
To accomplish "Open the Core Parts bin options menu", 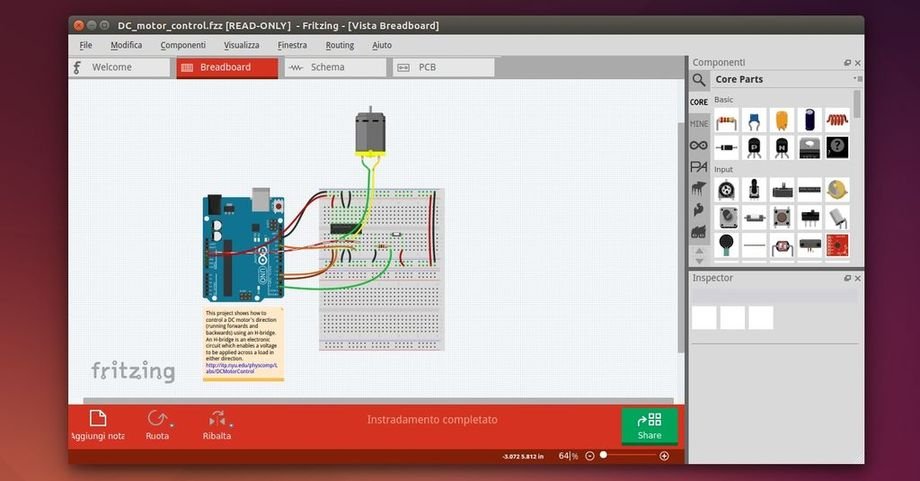I will pyautogui.click(x=856, y=78).
